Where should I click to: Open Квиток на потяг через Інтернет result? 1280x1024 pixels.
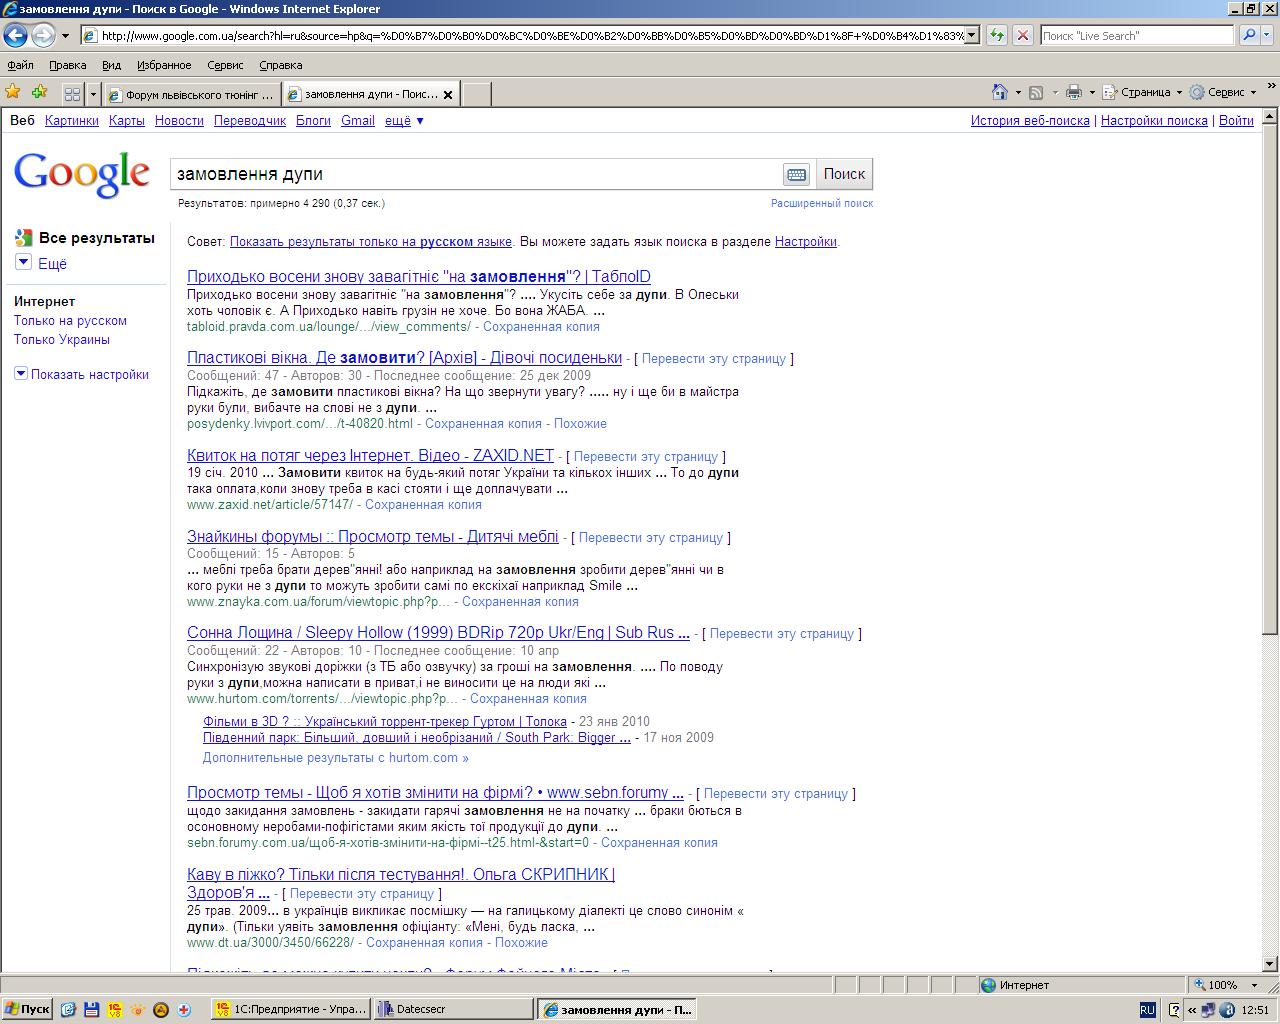pos(370,455)
